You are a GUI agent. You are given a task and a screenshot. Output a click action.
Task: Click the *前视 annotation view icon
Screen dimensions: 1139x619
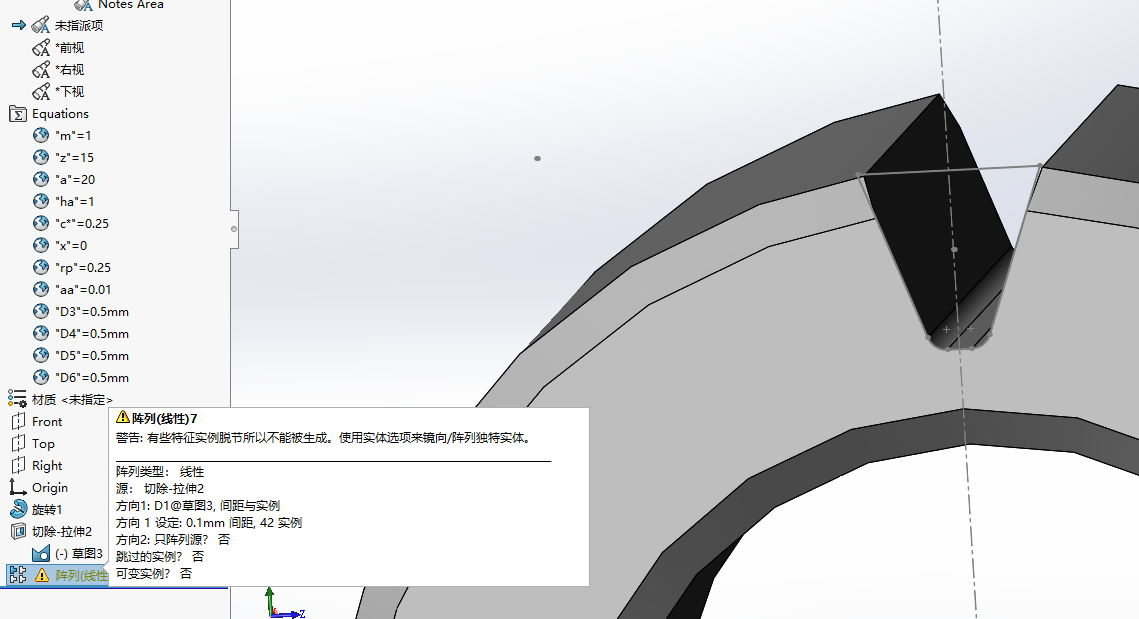coord(41,48)
